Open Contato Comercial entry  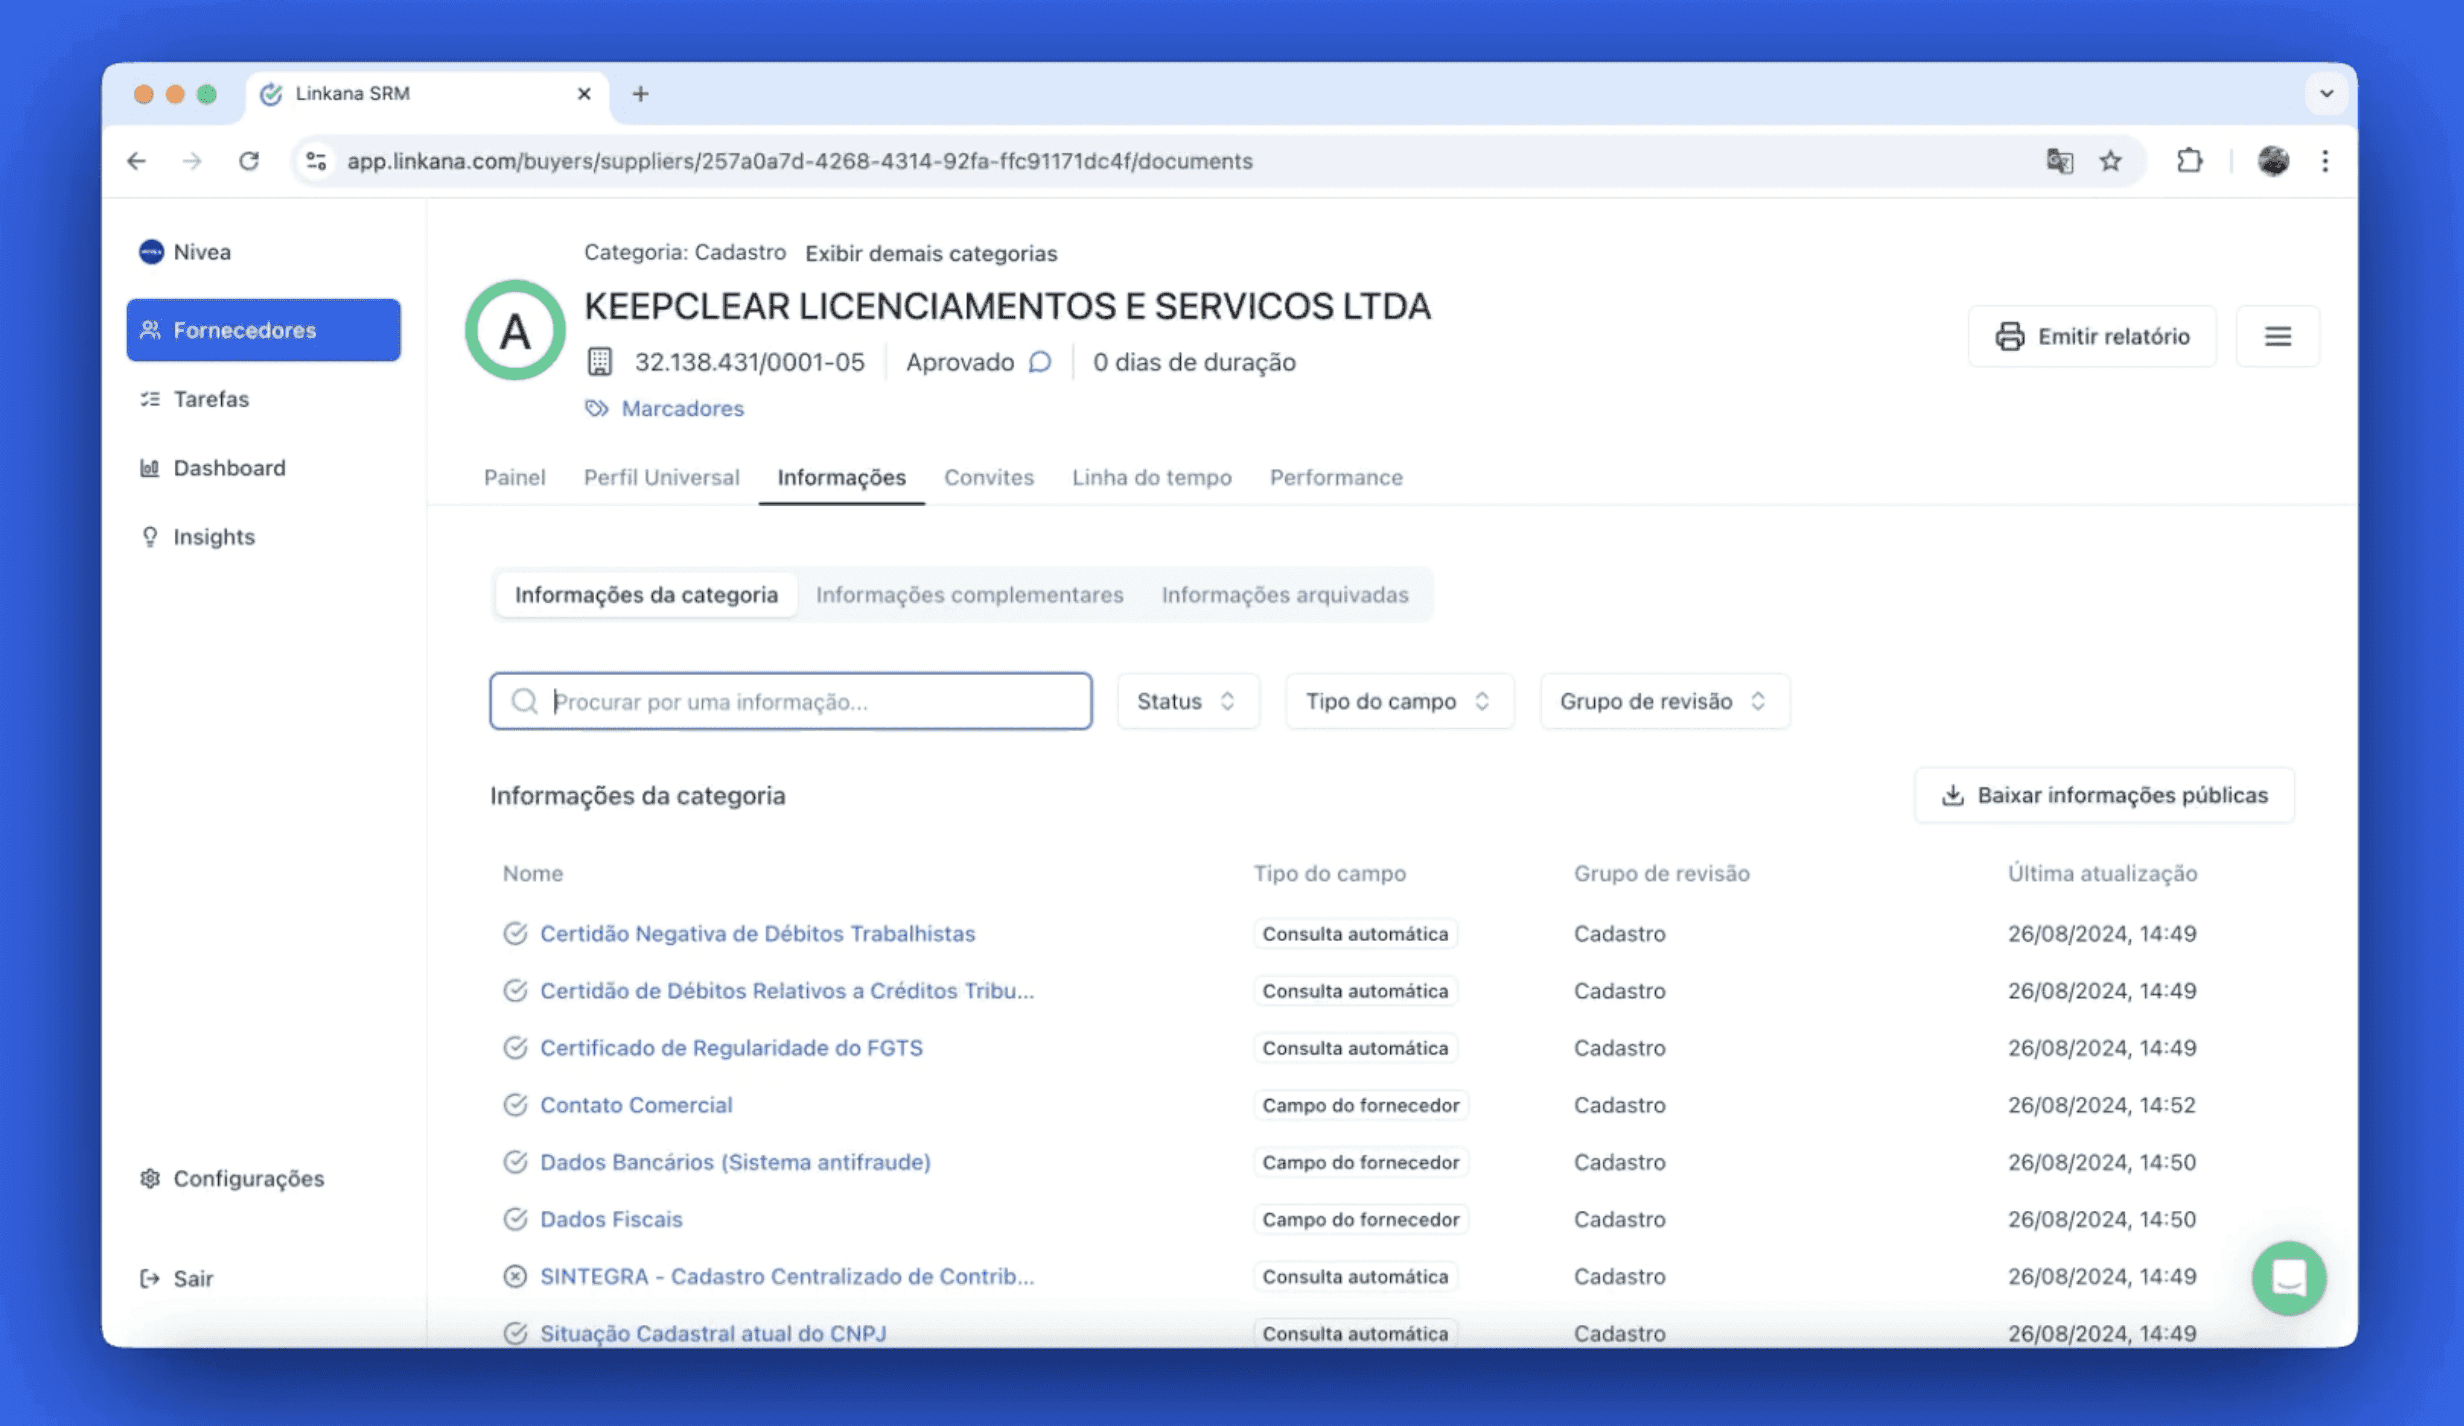[x=636, y=1104]
